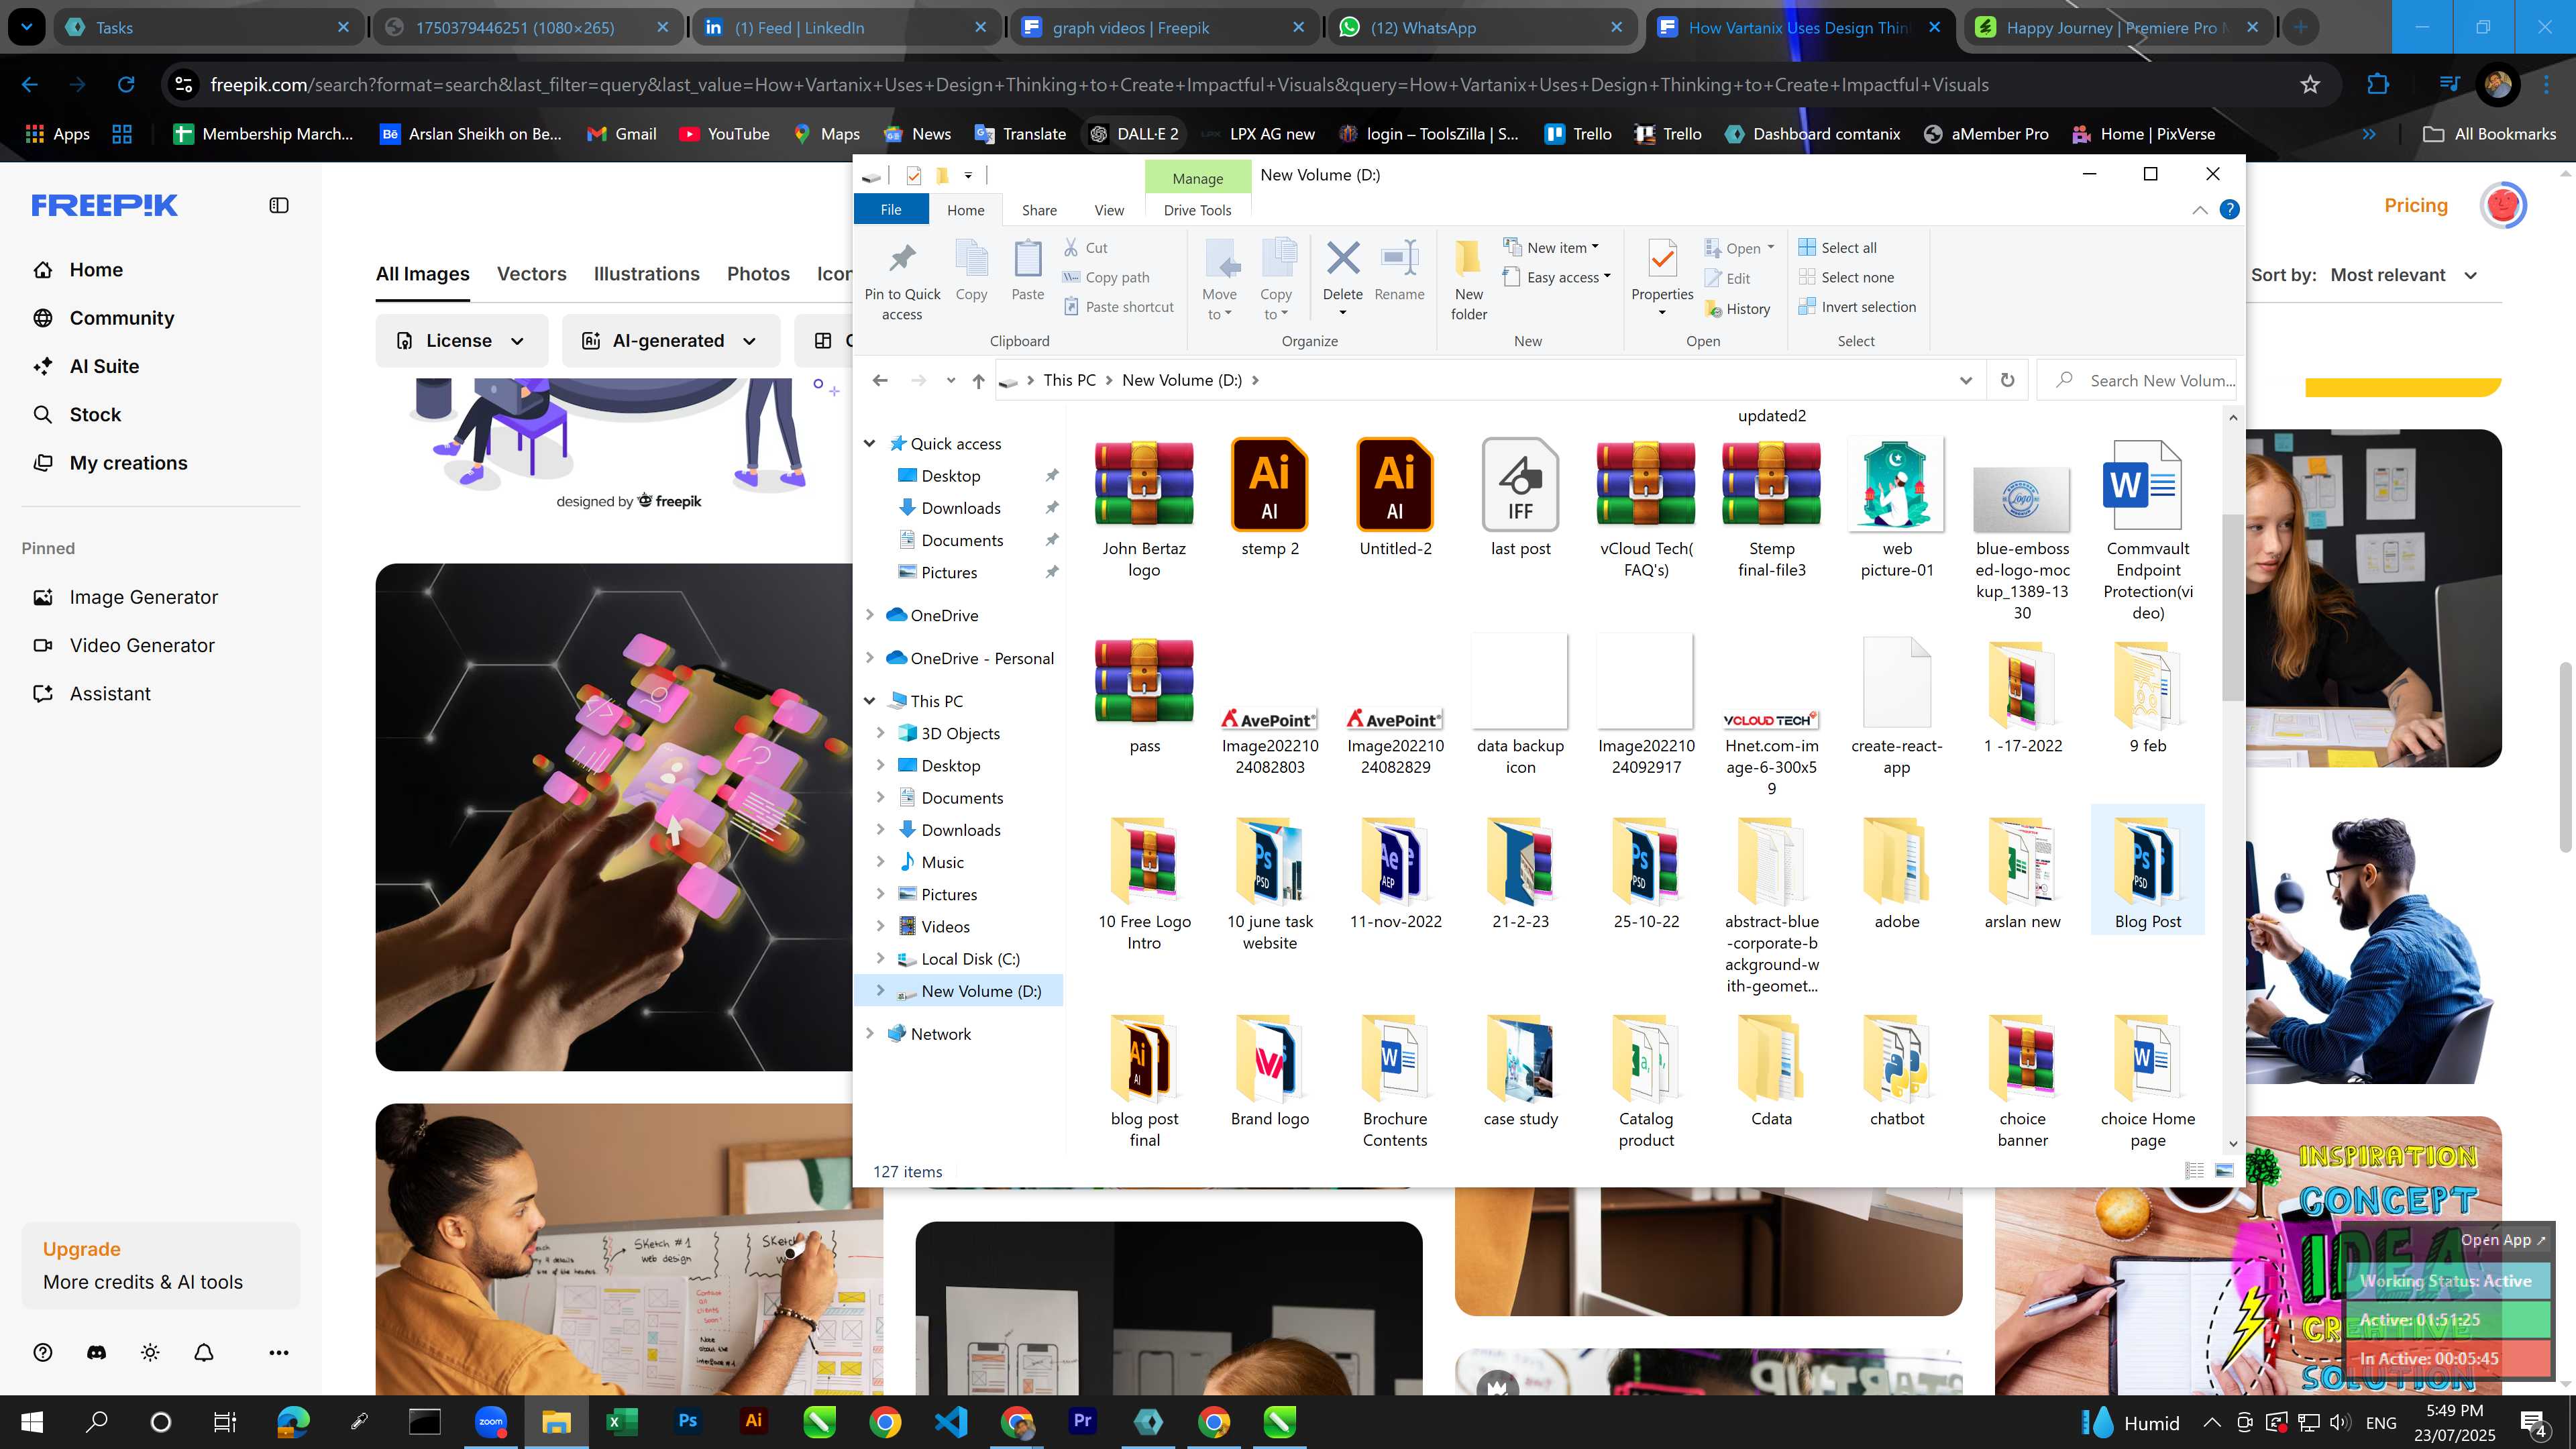The width and height of the screenshot is (2576, 1449).
Task: Click YouTube bookmark in bookmarks bar
Action: (725, 134)
